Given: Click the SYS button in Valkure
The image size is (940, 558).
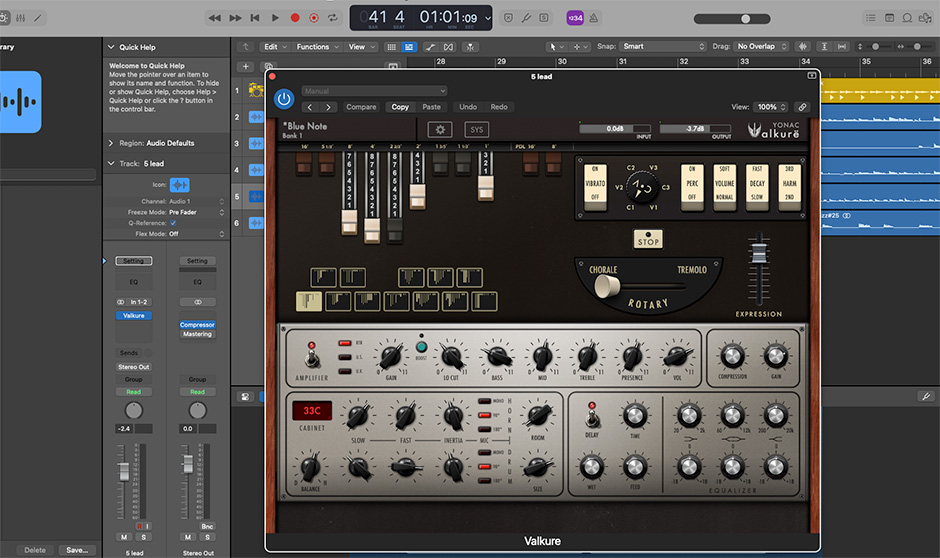Looking at the screenshot, I should [x=477, y=129].
